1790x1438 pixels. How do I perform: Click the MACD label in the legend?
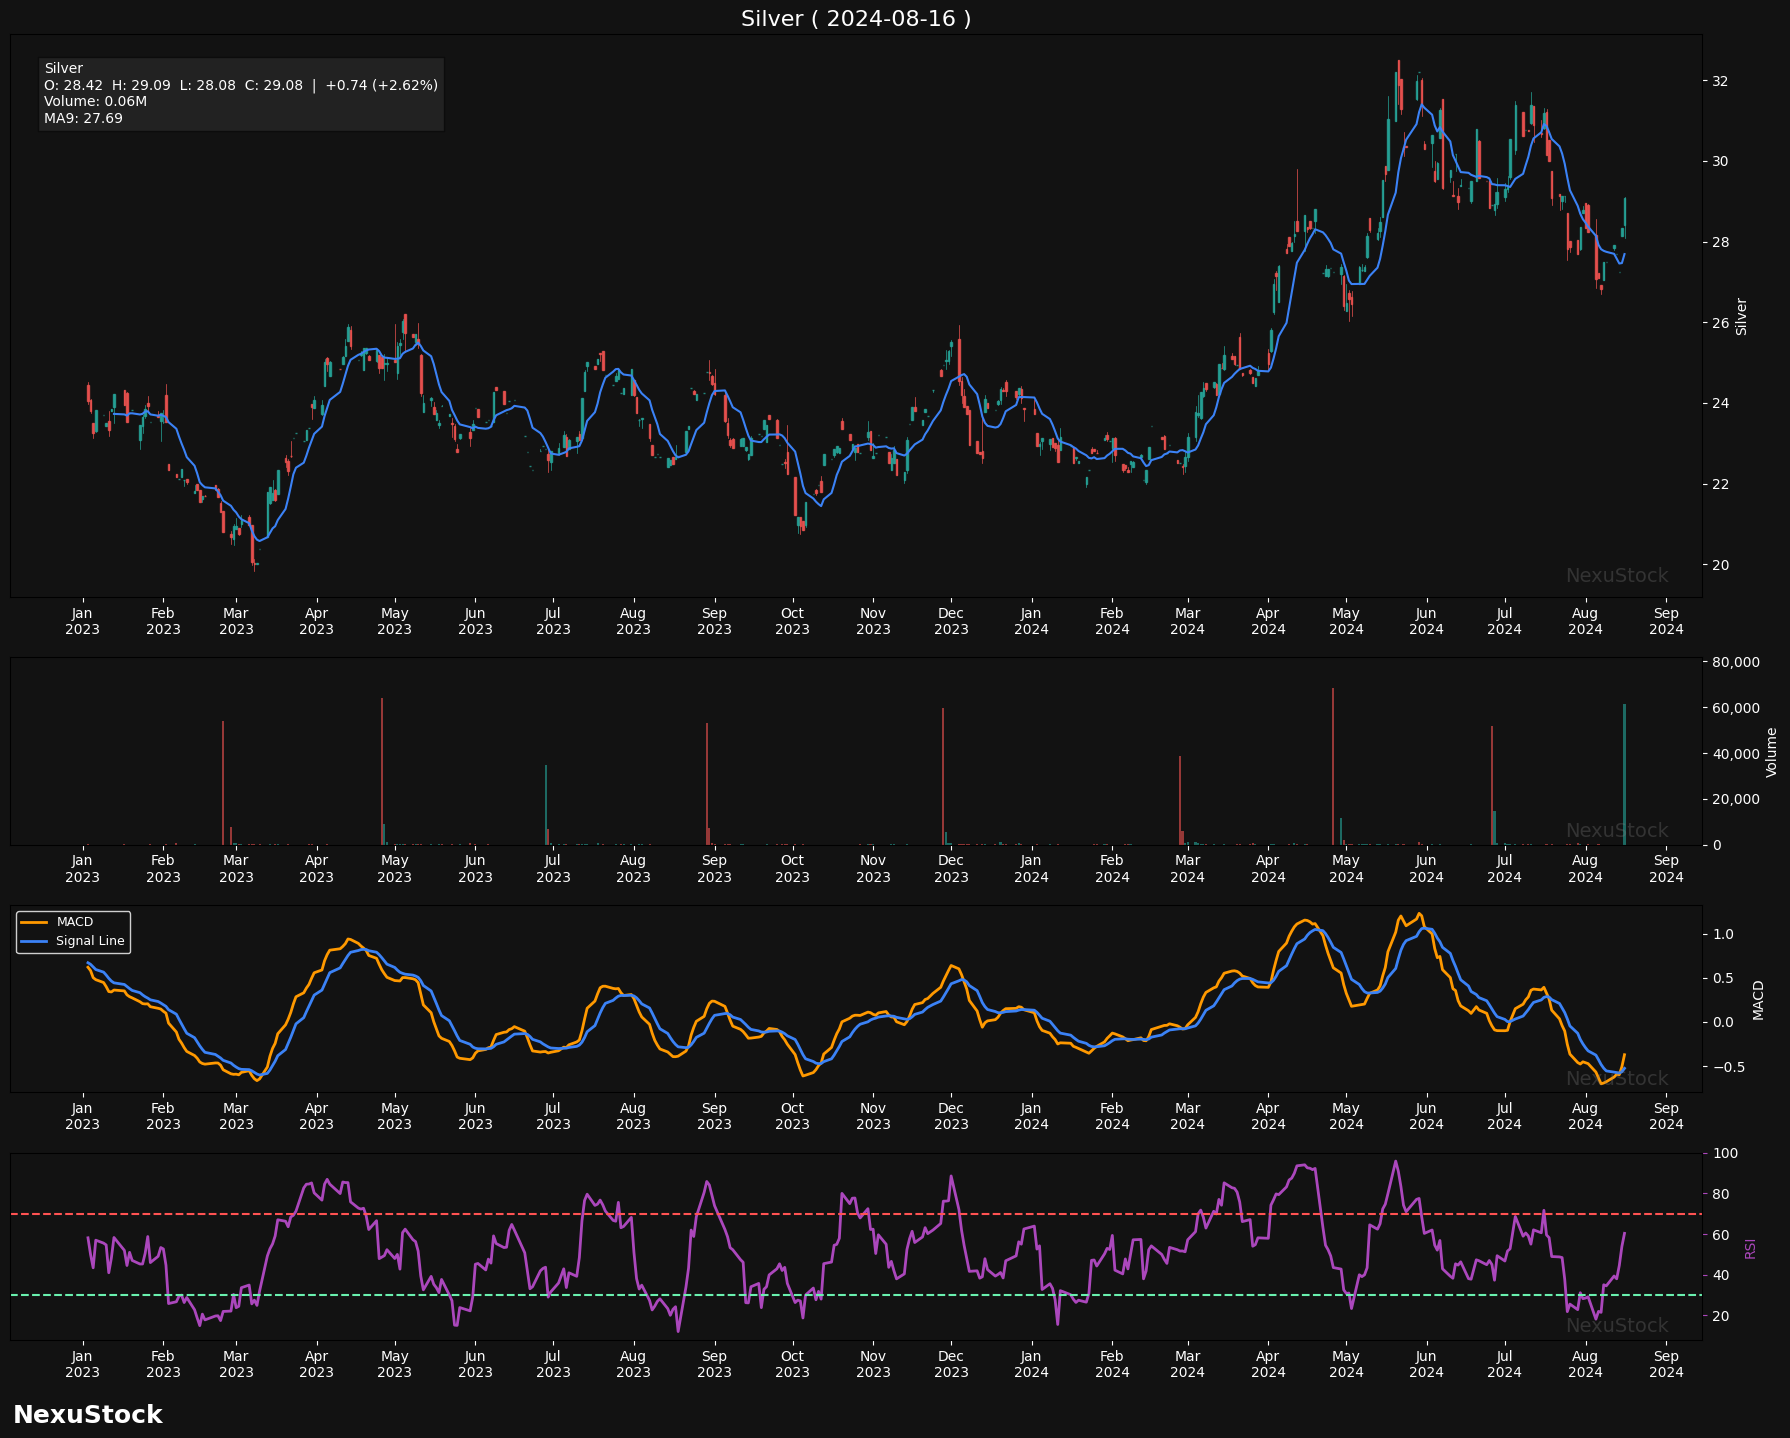tap(74, 922)
